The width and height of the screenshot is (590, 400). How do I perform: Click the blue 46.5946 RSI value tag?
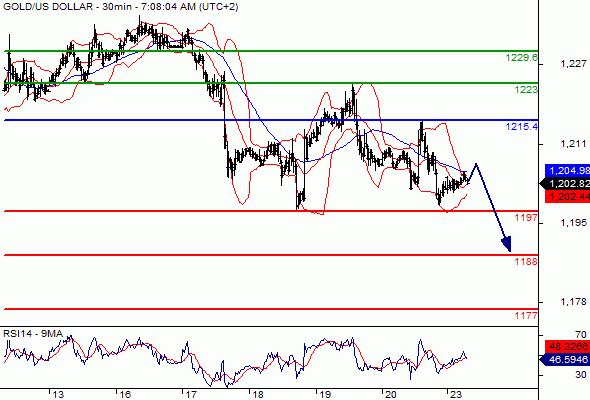[x=566, y=359]
